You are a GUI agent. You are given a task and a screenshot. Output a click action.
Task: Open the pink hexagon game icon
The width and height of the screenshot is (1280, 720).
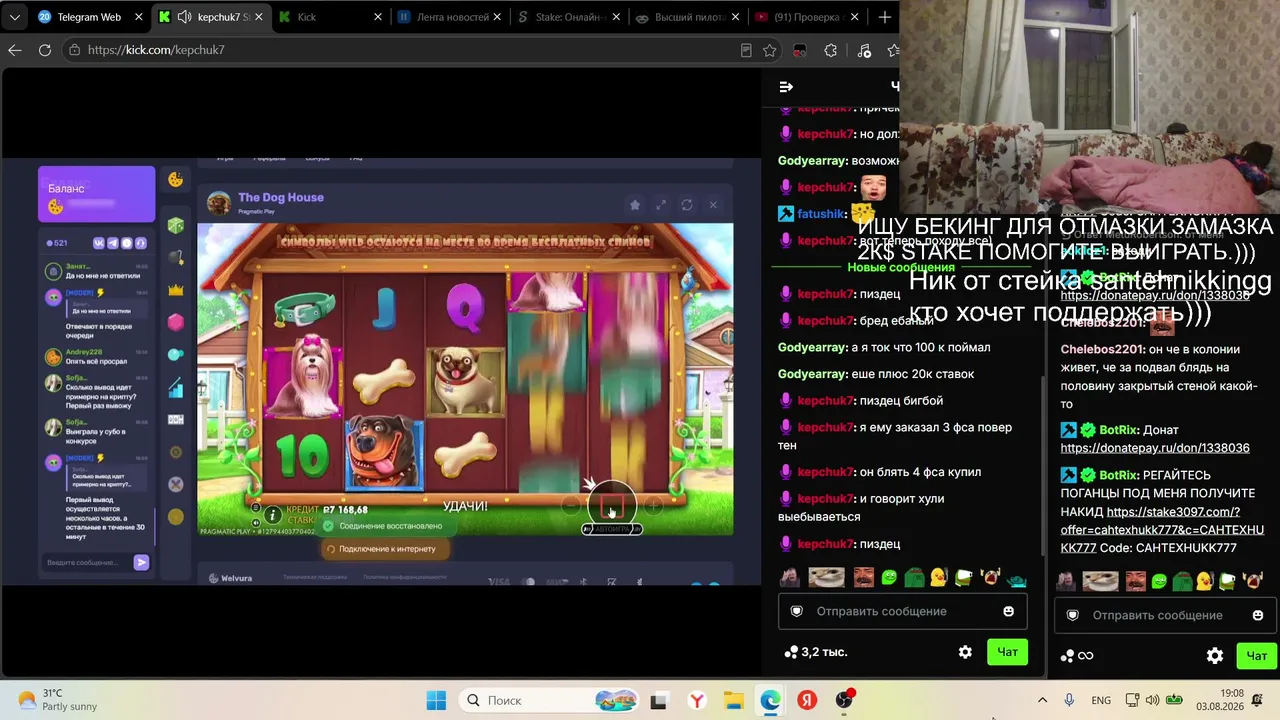[176, 322]
